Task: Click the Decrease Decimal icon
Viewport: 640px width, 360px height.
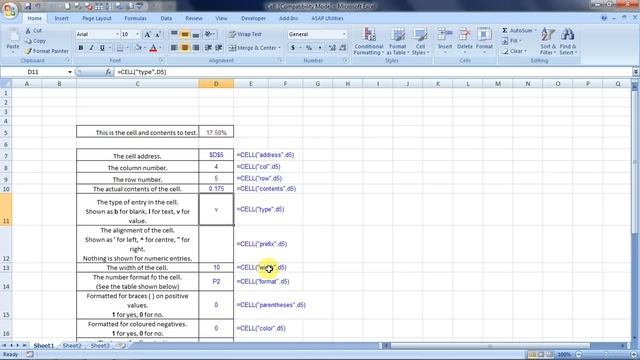Action: pyautogui.click(x=343, y=48)
